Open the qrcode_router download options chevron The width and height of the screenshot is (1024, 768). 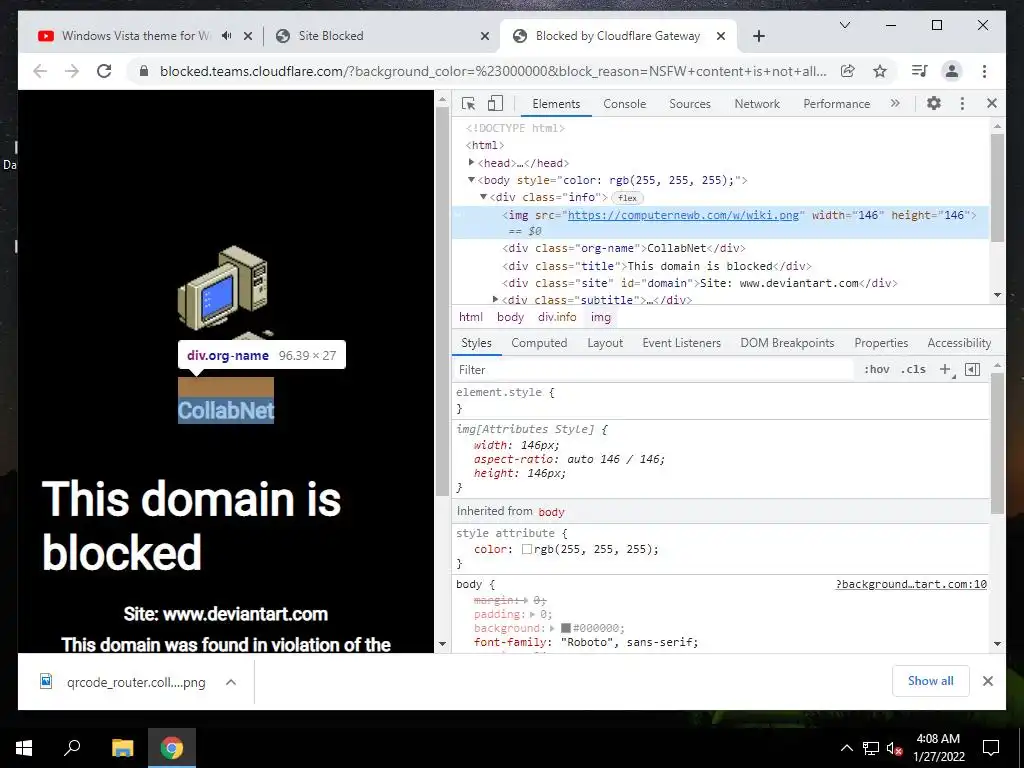tap(231, 682)
